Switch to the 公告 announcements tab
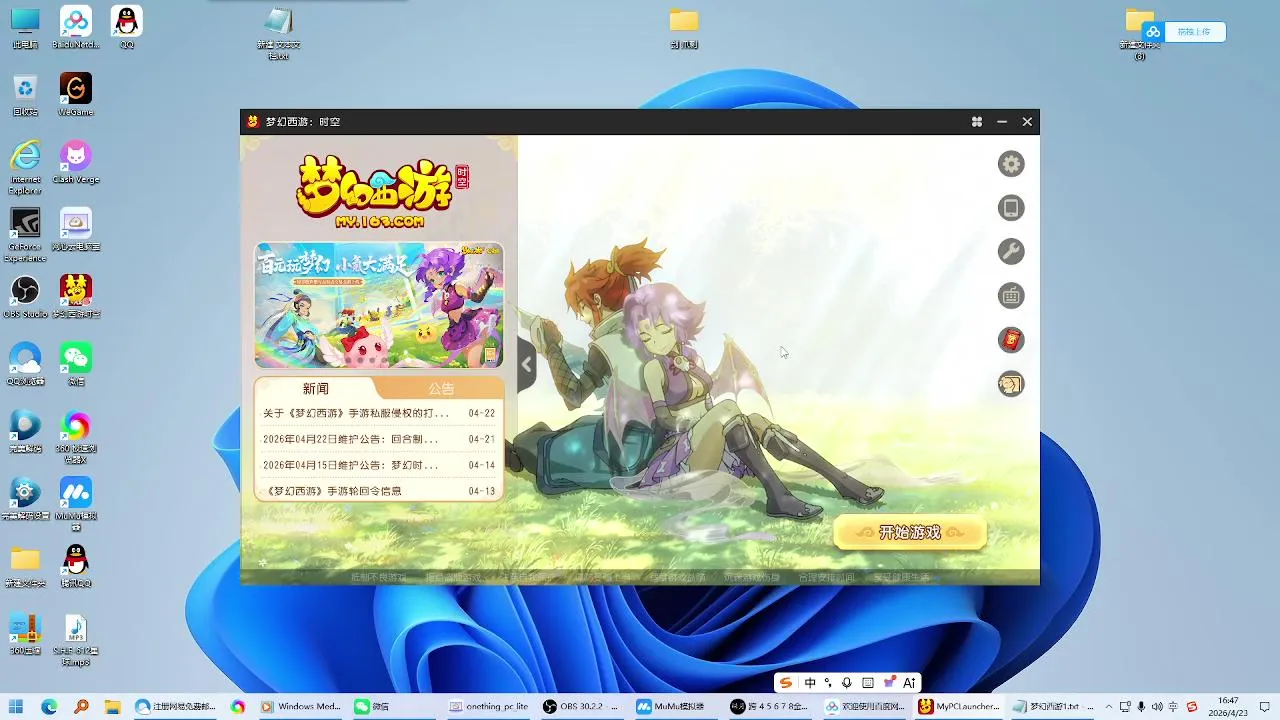This screenshot has height=720, width=1280. 441,388
